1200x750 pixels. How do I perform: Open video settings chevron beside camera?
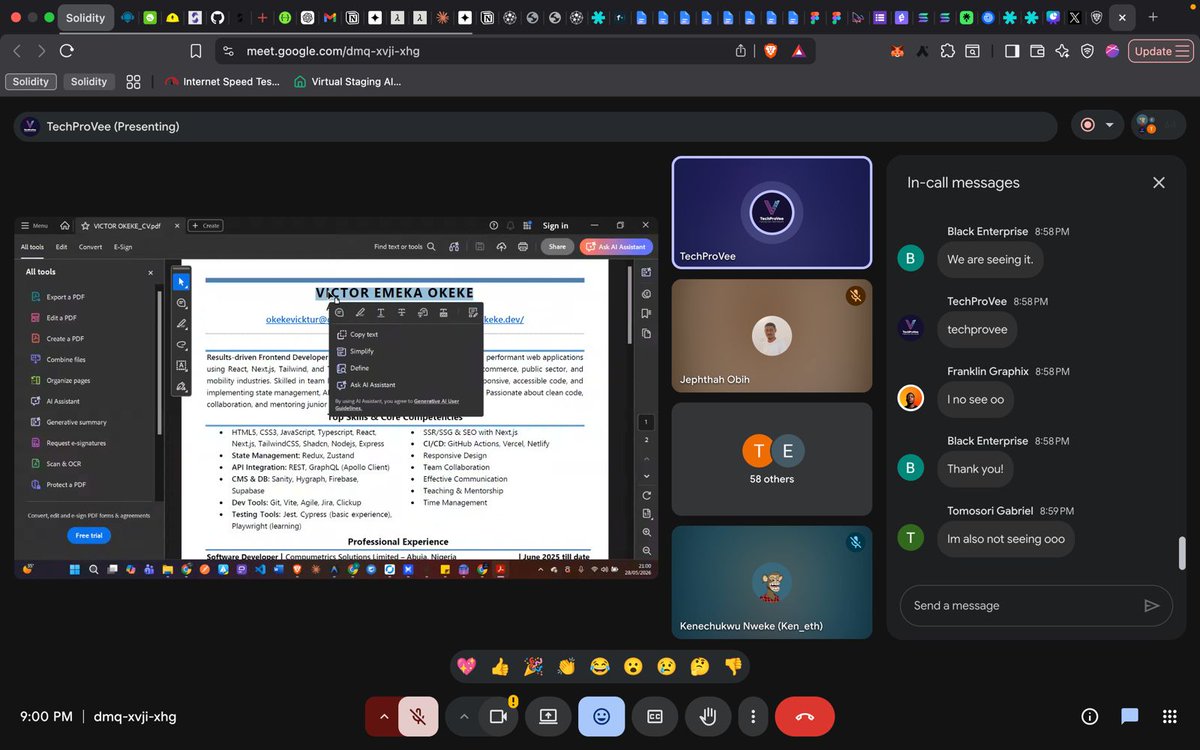(463, 716)
